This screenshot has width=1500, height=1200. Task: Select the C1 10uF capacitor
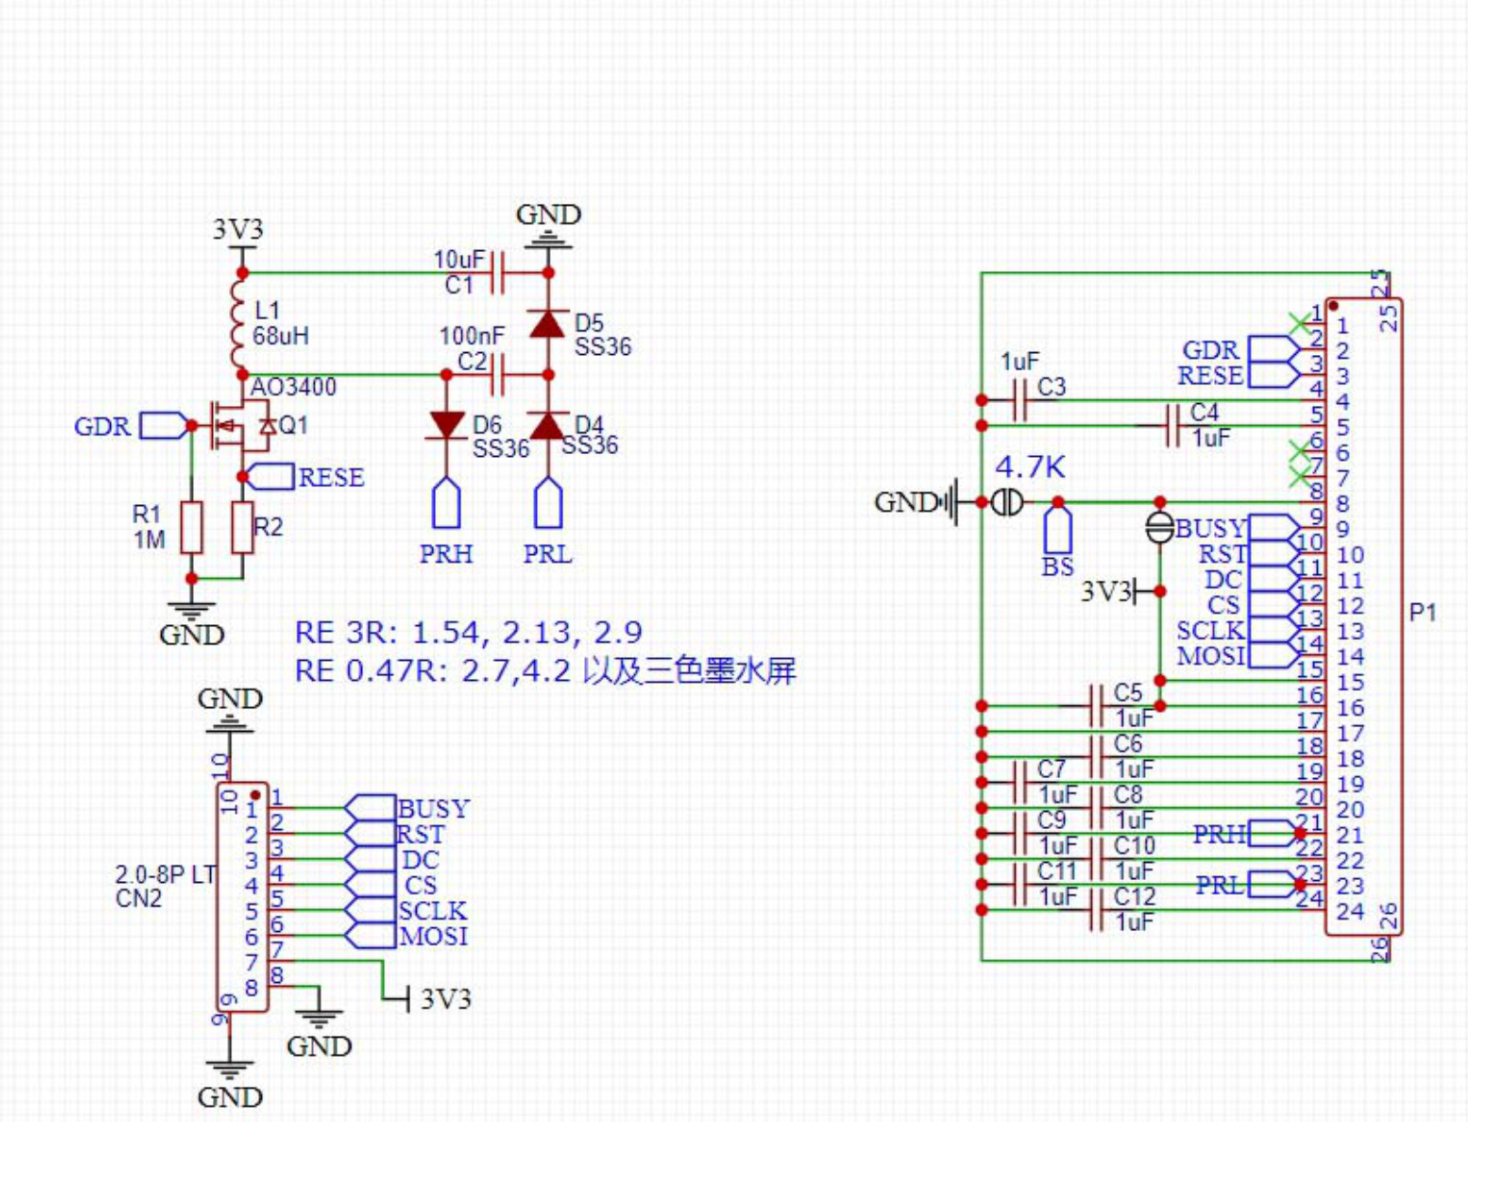[x=498, y=272]
